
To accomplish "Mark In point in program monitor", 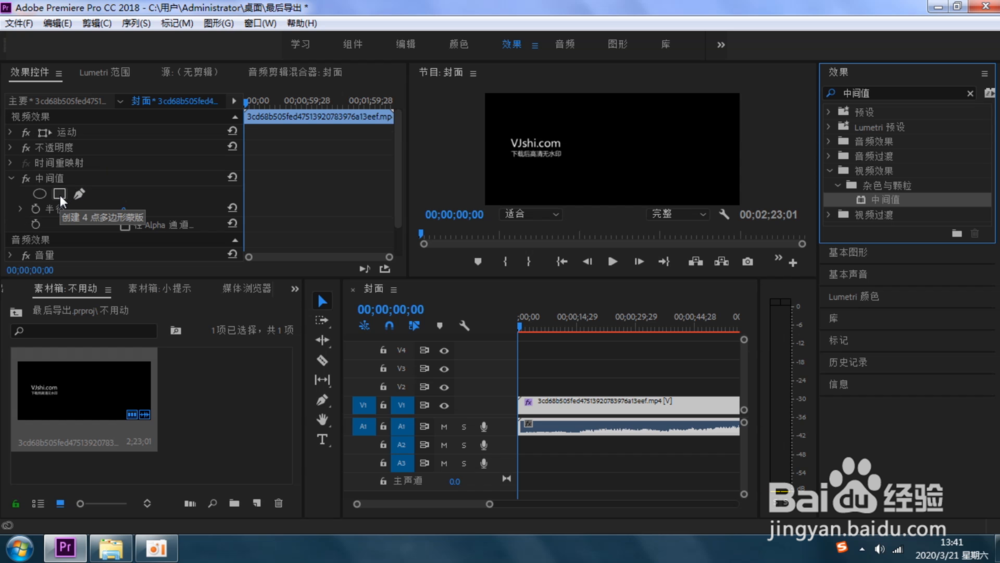I will 505,261.
